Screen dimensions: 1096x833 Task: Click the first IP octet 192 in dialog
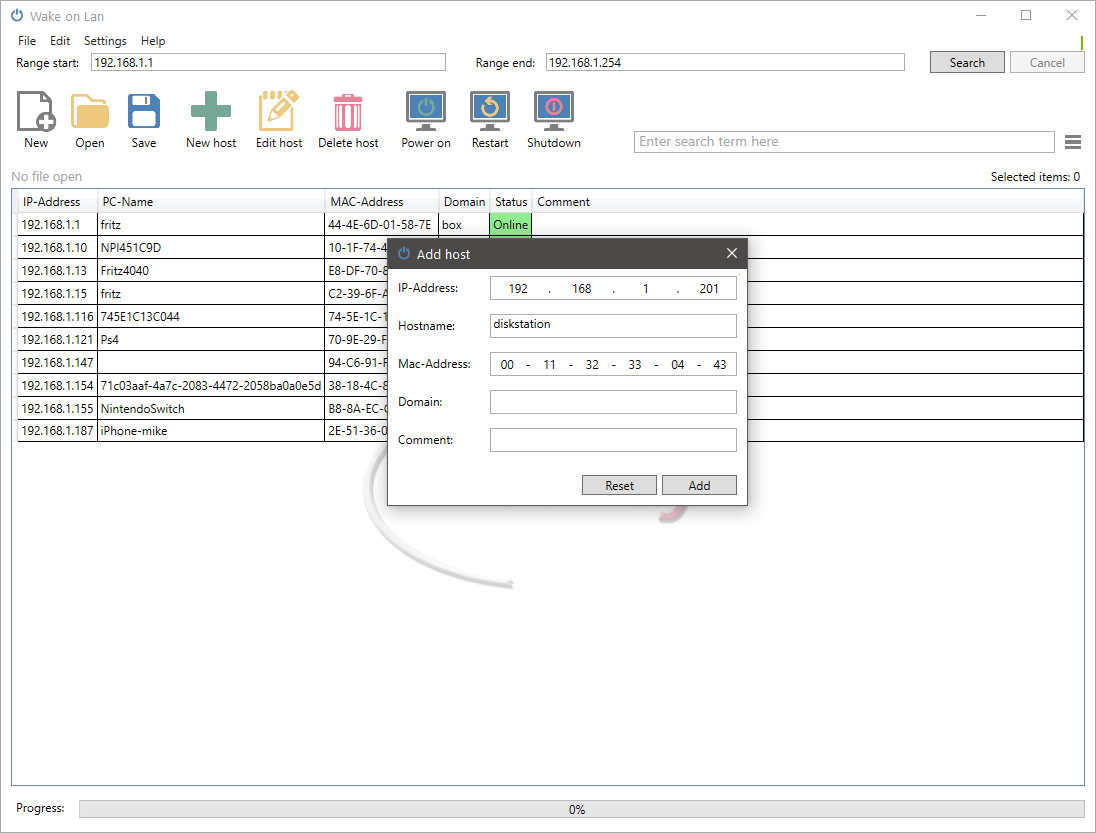coord(518,289)
